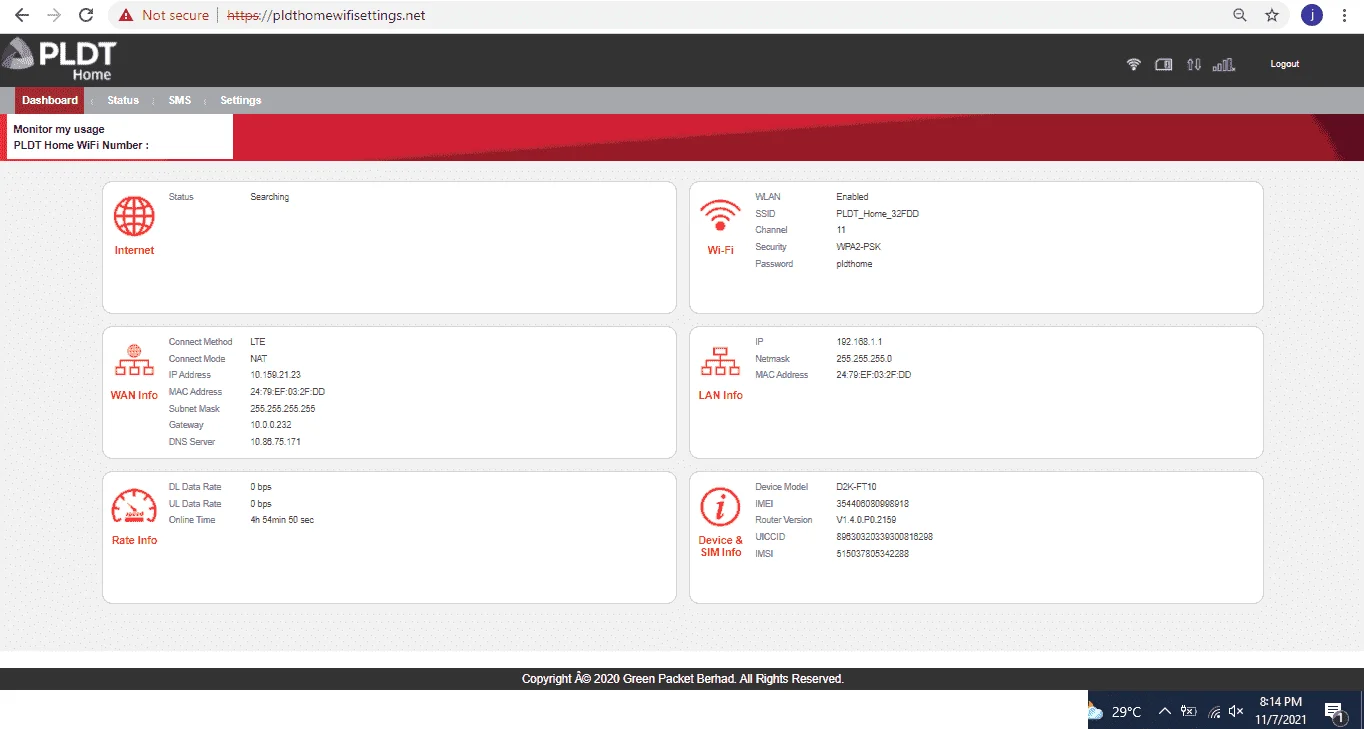Show hidden system tray icons
Screen dimensions: 1364x729
[x=1165, y=712]
